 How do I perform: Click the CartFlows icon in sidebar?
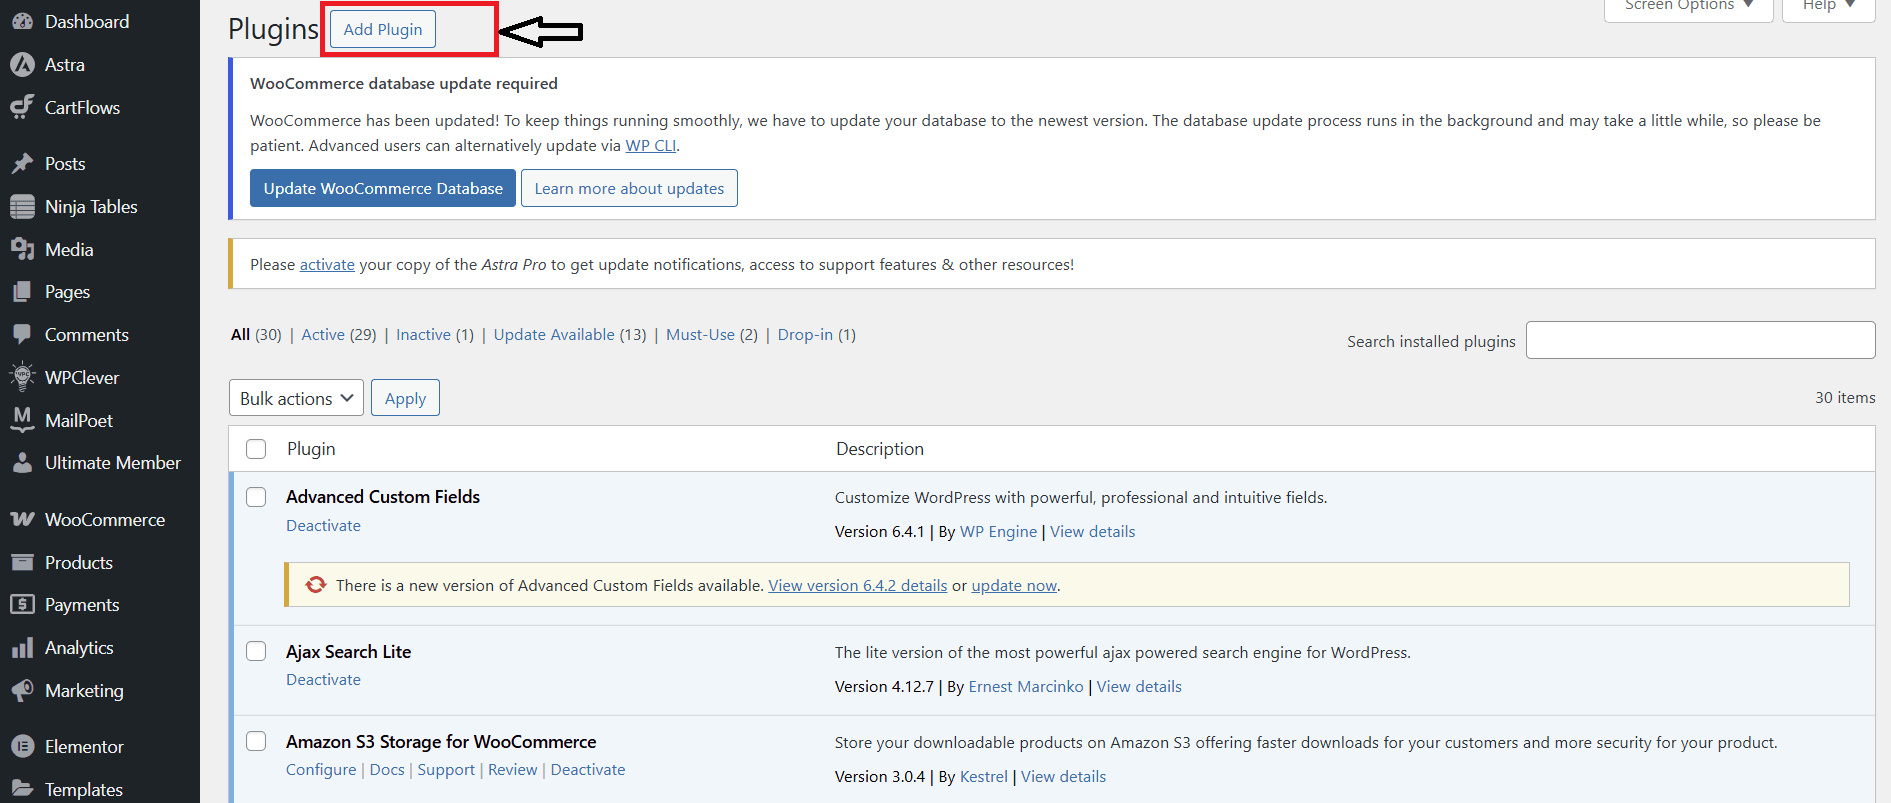click(x=22, y=107)
